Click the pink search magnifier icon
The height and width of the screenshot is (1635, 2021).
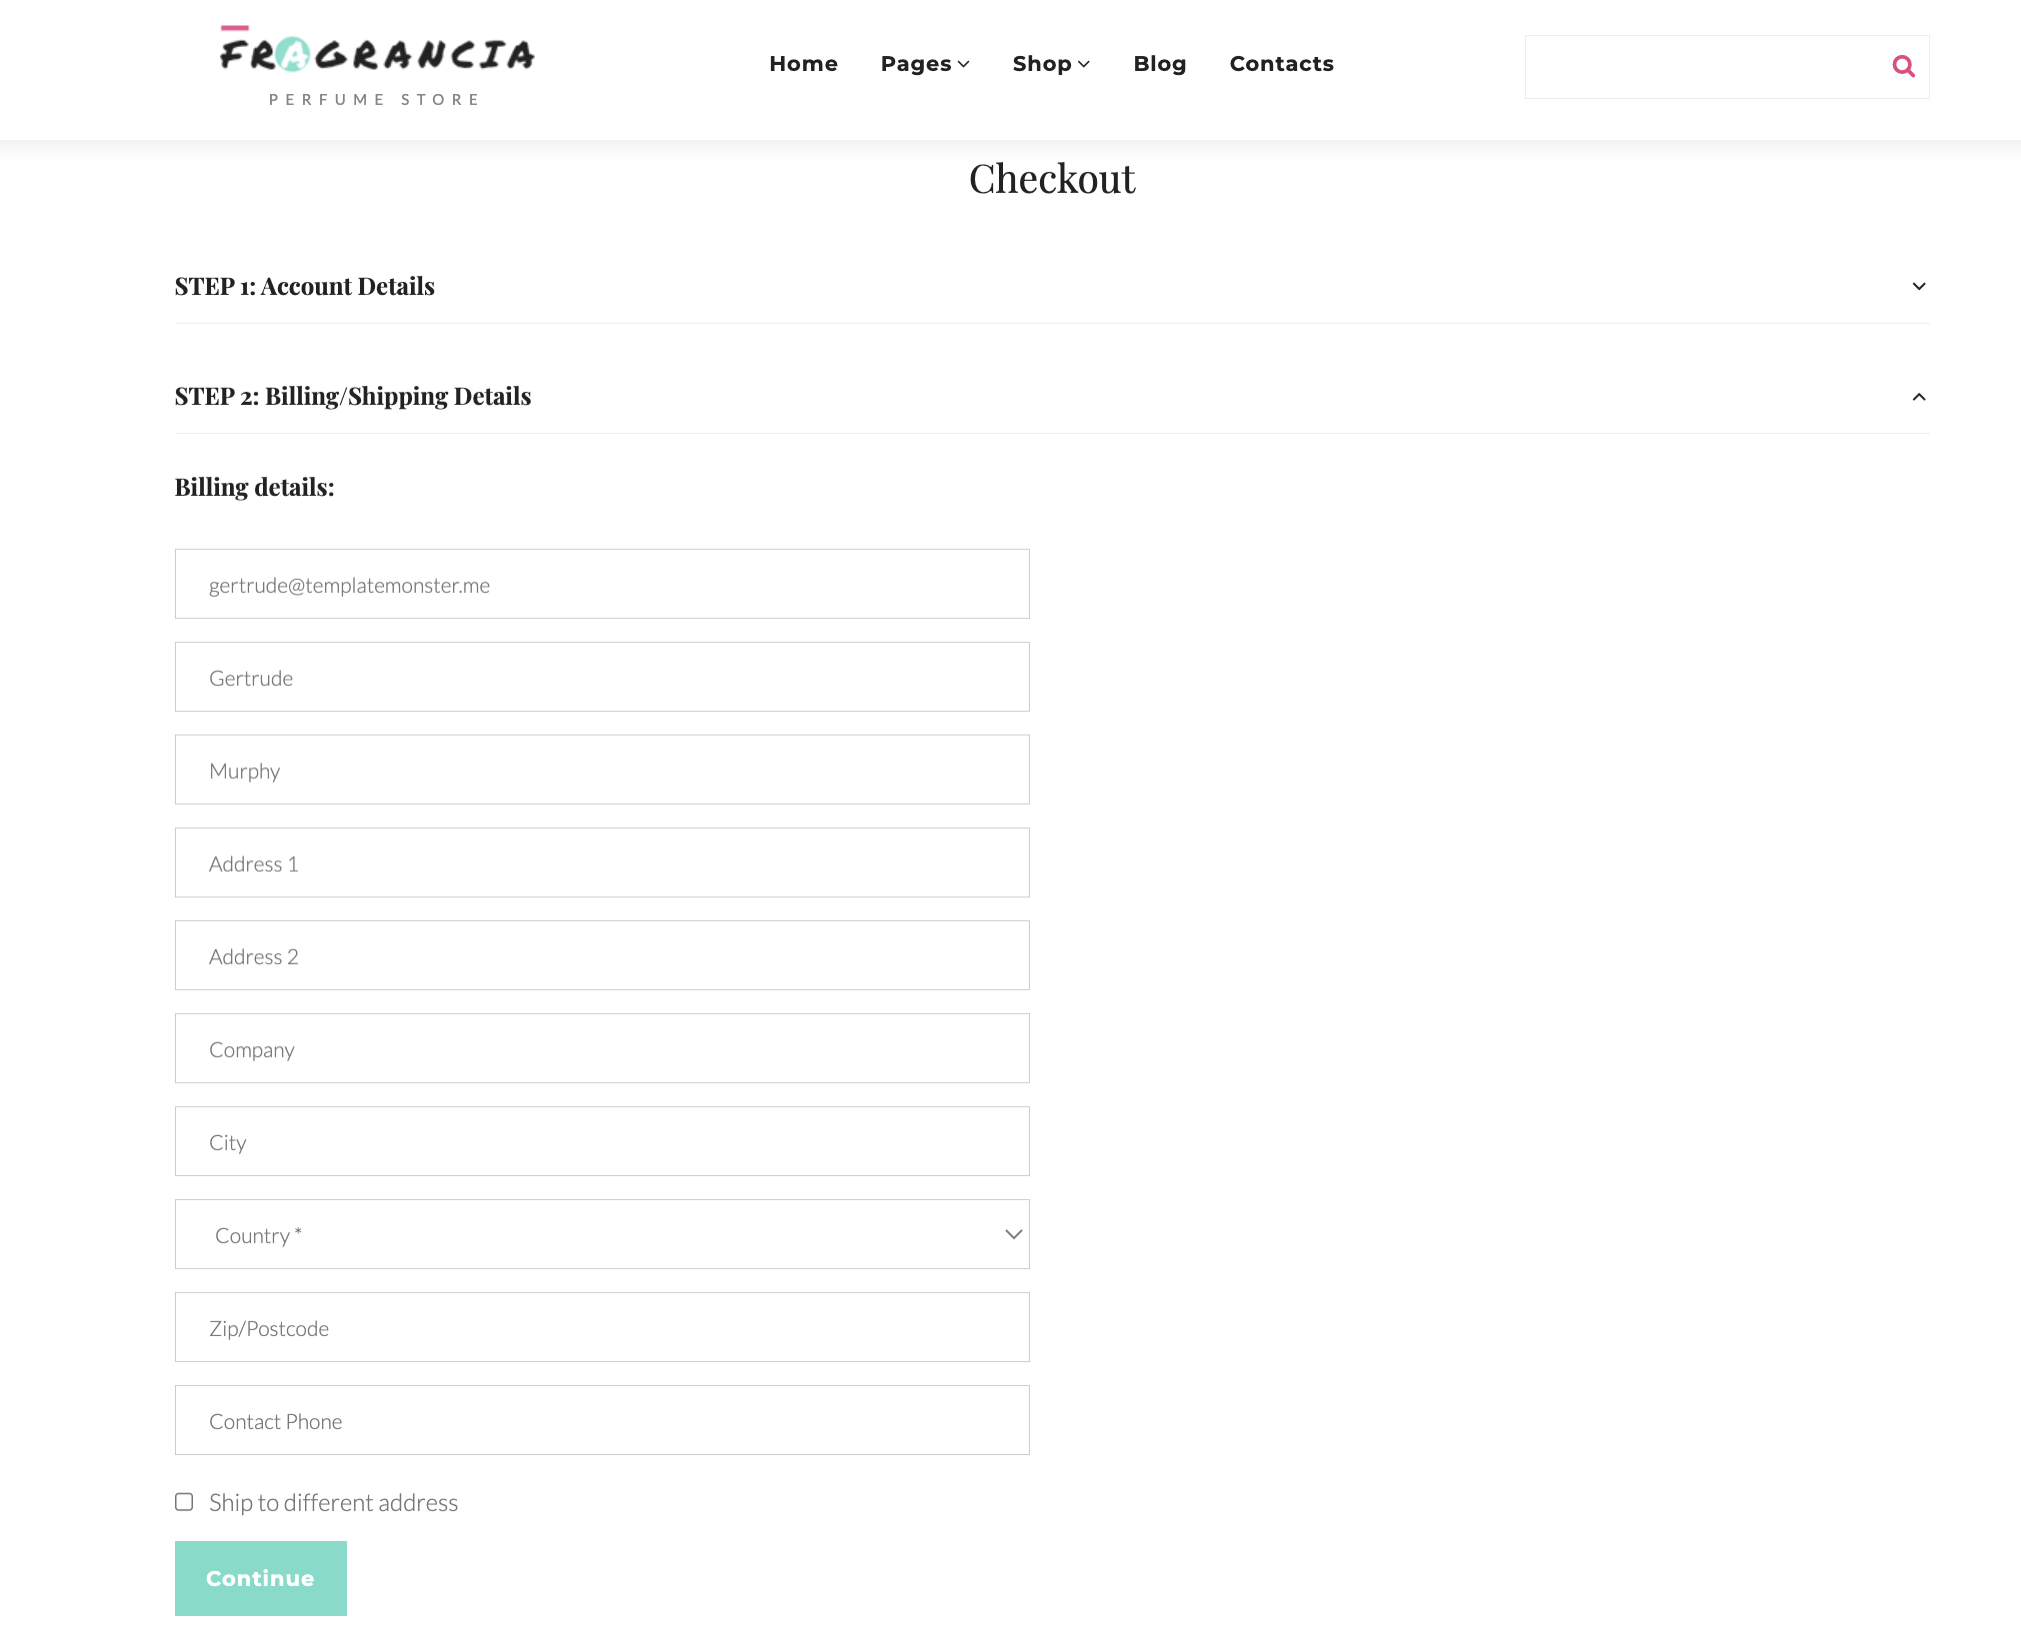click(1903, 66)
